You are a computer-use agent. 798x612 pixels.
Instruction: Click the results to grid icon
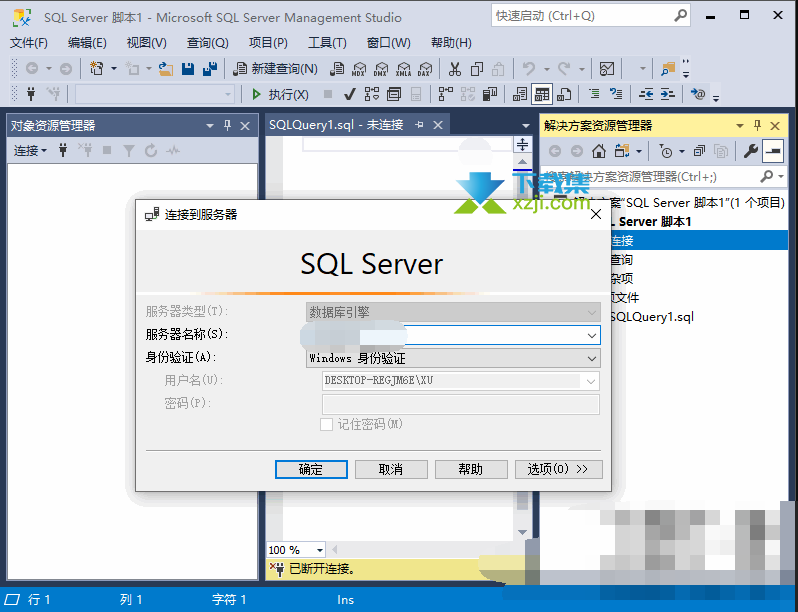coord(542,94)
